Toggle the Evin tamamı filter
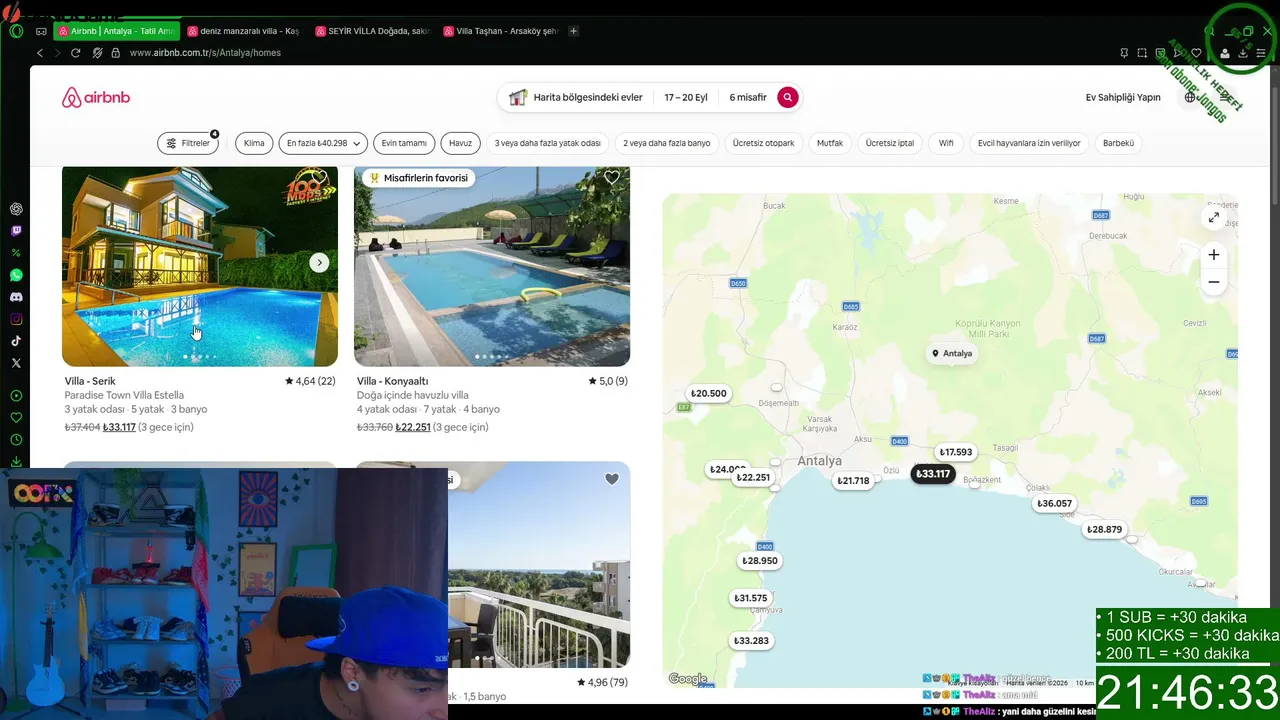Viewport: 1280px width, 720px height. coord(404,143)
